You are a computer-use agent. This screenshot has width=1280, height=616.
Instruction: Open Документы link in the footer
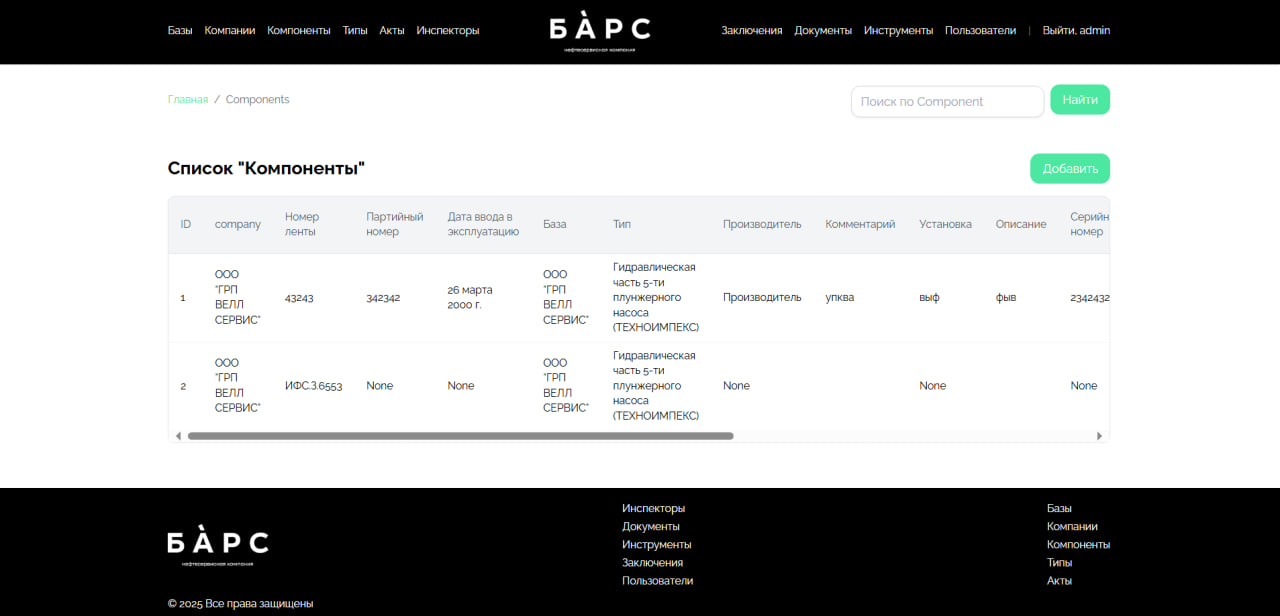click(651, 527)
